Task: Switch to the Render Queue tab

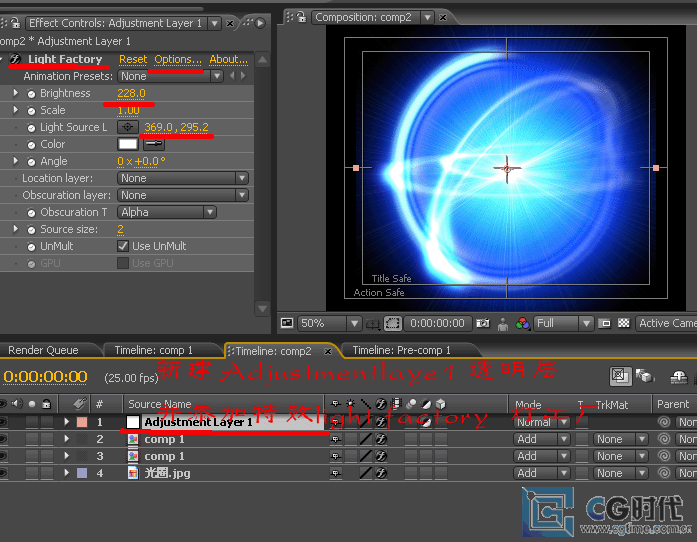Action: click(x=43, y=350)
